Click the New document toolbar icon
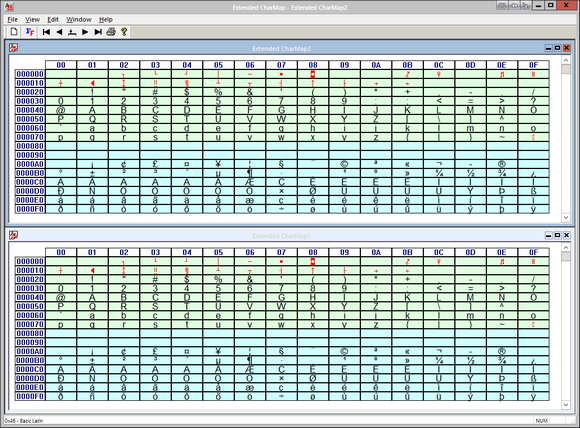 [x=14, y=32]
